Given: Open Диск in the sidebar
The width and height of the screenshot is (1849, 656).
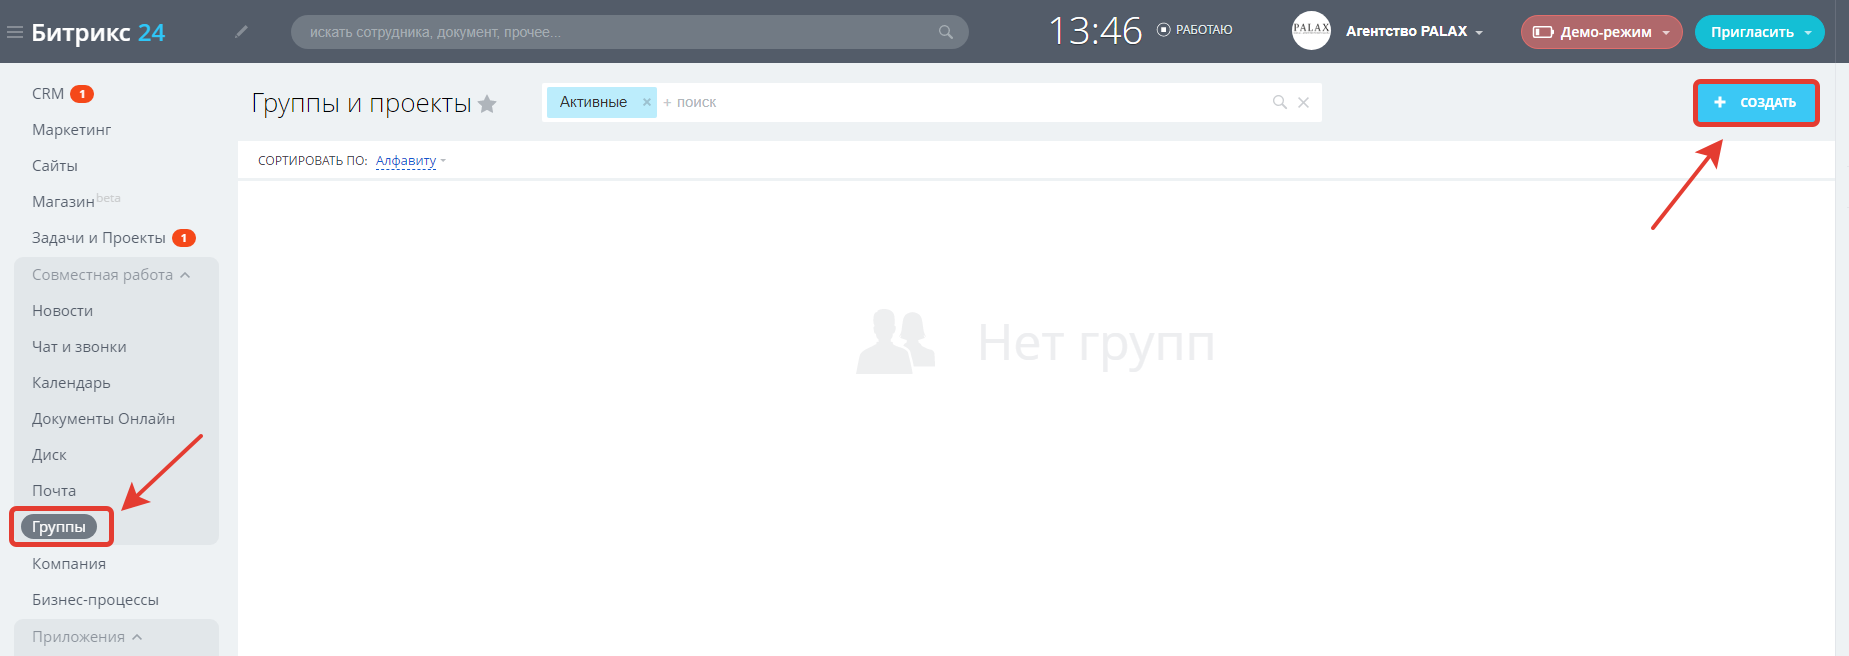Looking at the screenshot, I should [49, 455].
